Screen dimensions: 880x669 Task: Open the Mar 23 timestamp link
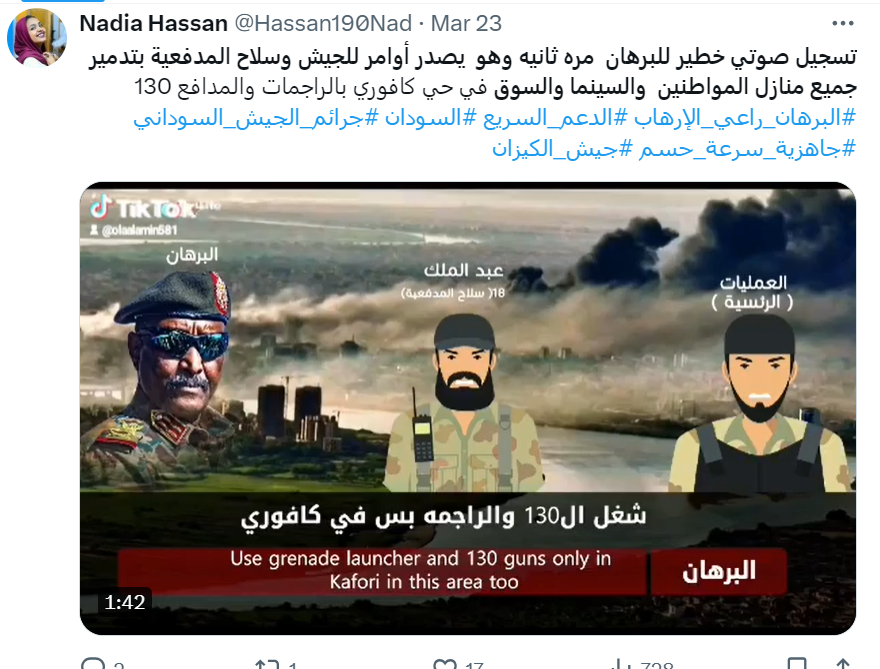466,24
